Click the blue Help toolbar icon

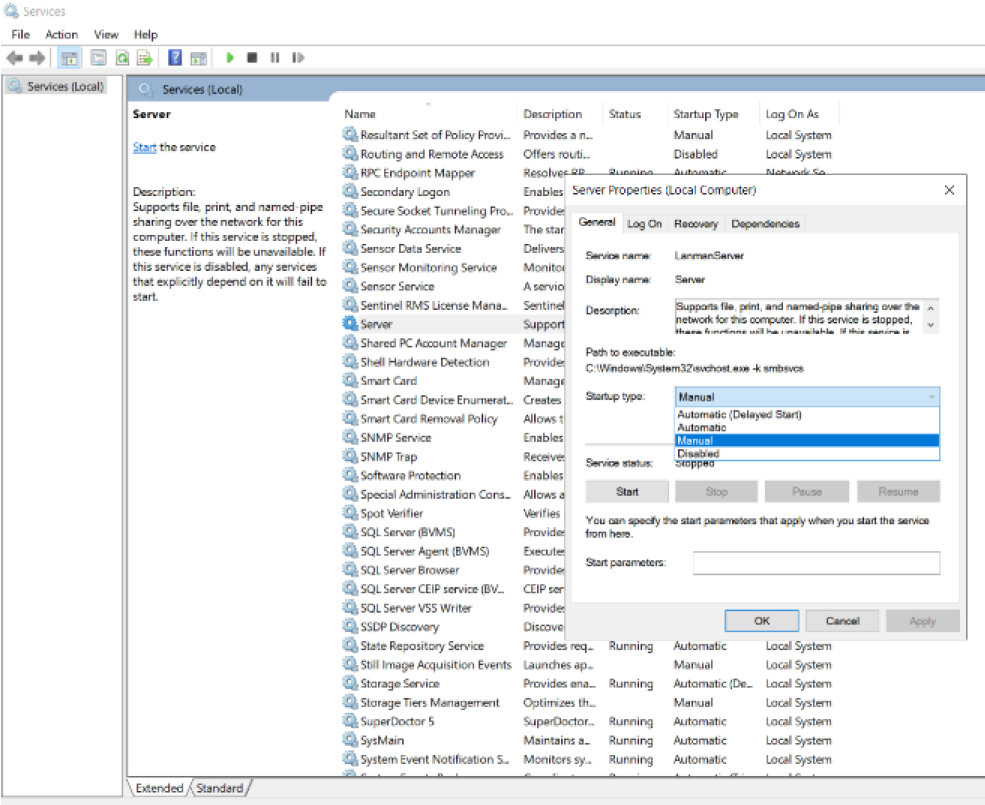[175, 58]
